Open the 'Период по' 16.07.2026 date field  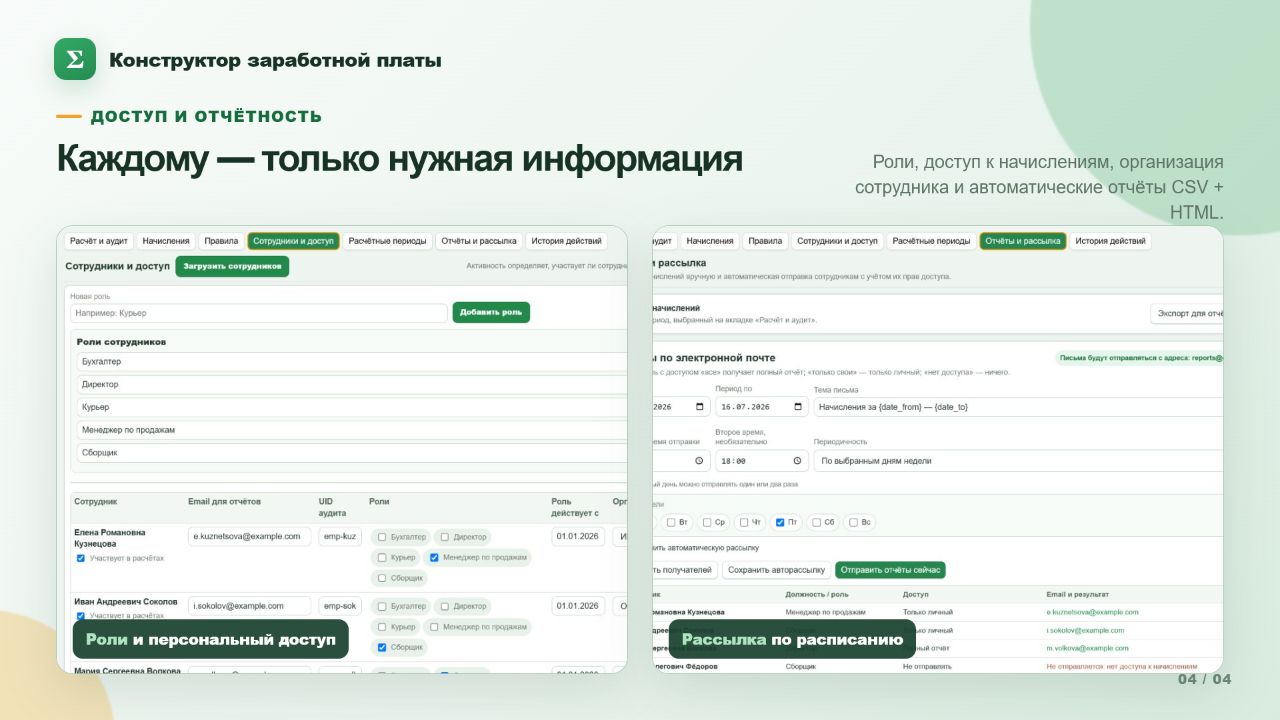click(x=760, y=407)
